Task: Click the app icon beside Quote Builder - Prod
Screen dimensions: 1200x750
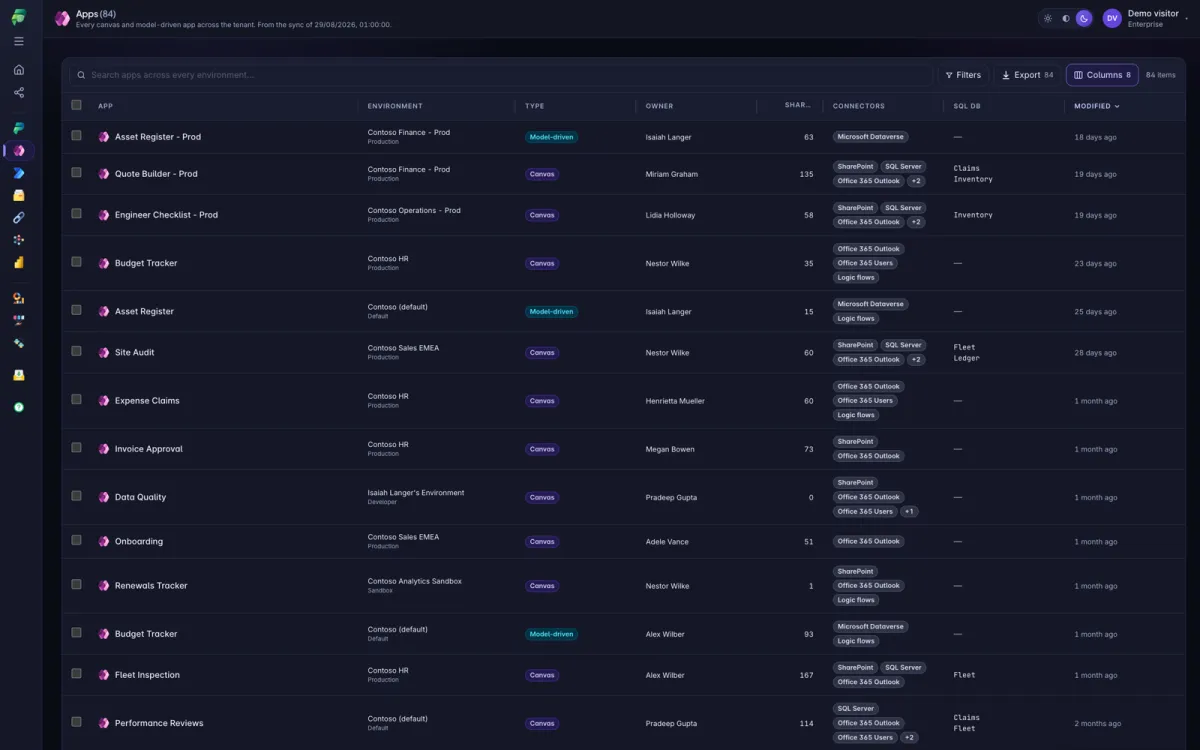Action: click(x=104, y=174)
